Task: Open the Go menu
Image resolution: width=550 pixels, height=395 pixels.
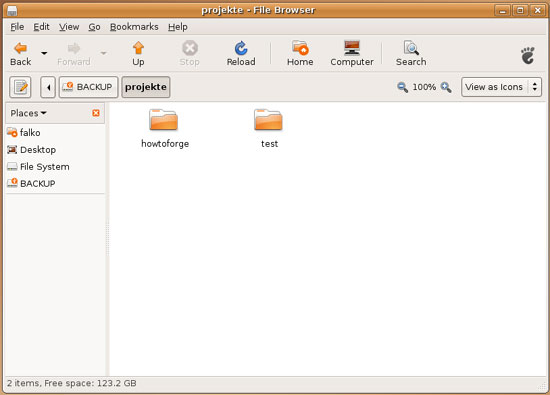Action: [x=94, y=27]
